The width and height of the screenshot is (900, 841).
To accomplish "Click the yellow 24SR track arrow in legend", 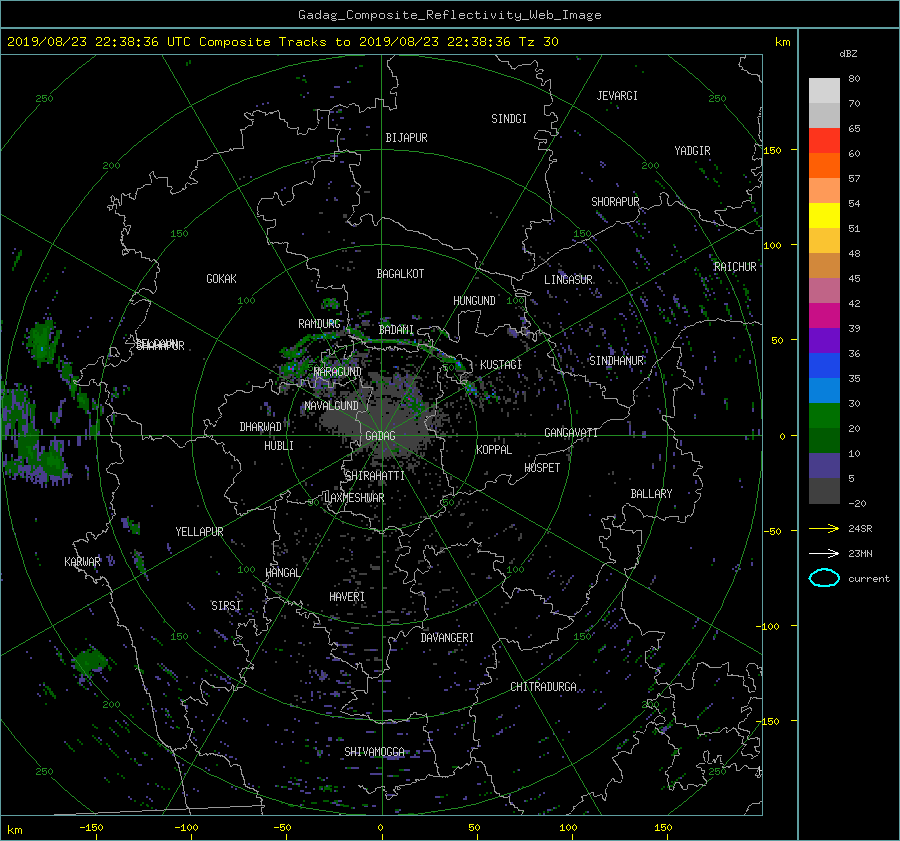I will 824,528.
